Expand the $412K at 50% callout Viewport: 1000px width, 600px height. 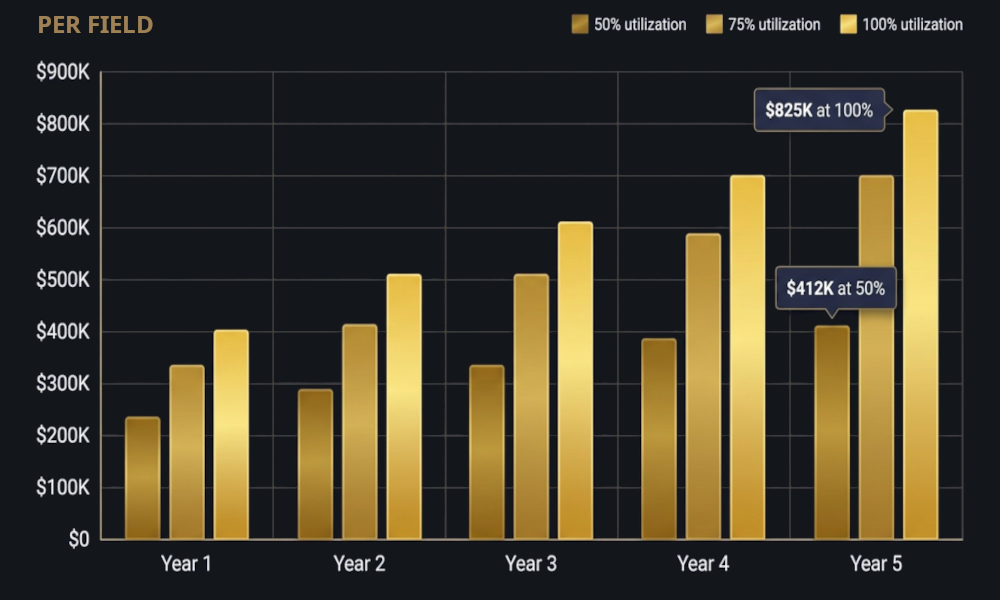click(838, 288)
